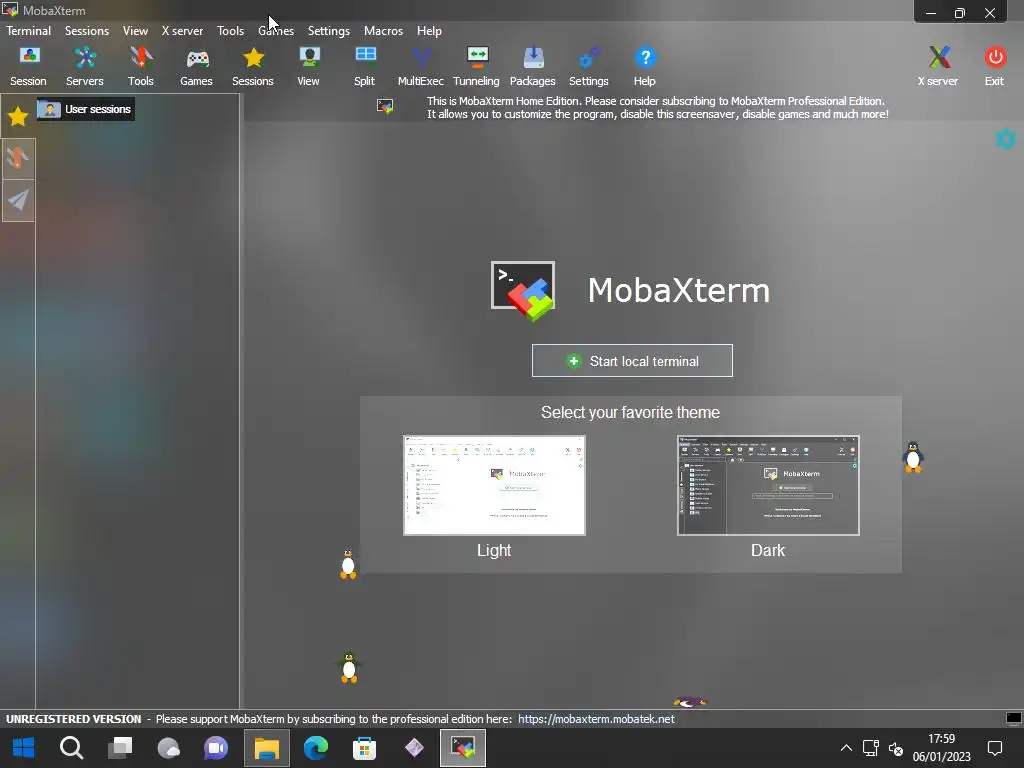Launch Microsoft Edge from taskbar
This screenshot has width=1024, height=768.
tap(315, 748)
